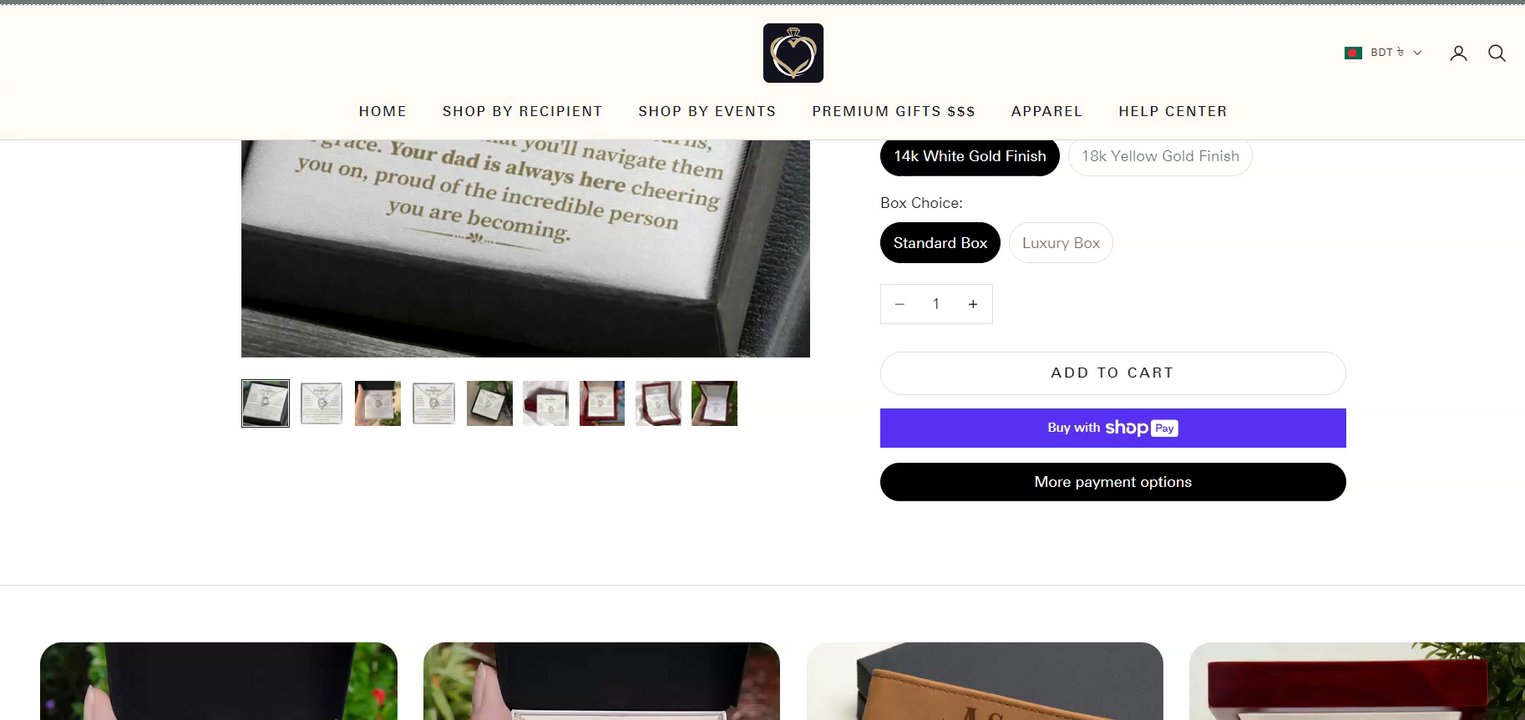Open the Shop By Events menu
The width and height of the screenshot is (1525, 720).
click(x=707, y=111)
